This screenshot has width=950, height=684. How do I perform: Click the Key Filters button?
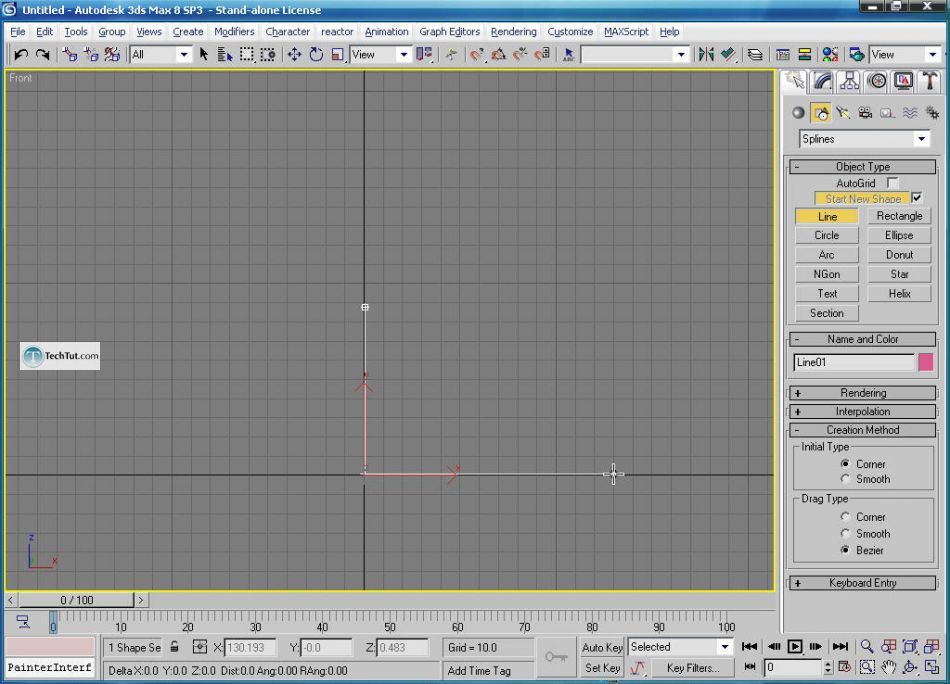coord(693,668)
